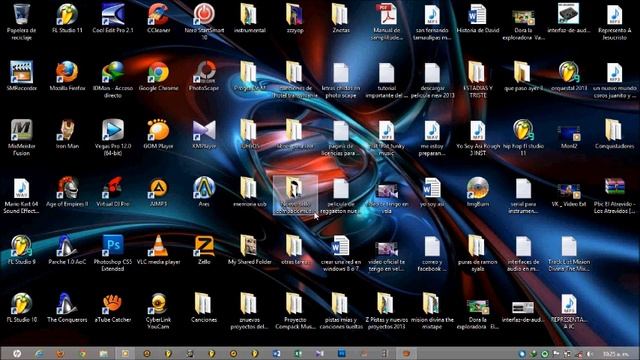640x360 pixels.
Task: Select pagina de licencias para file
Action: (x=341, y=138)
